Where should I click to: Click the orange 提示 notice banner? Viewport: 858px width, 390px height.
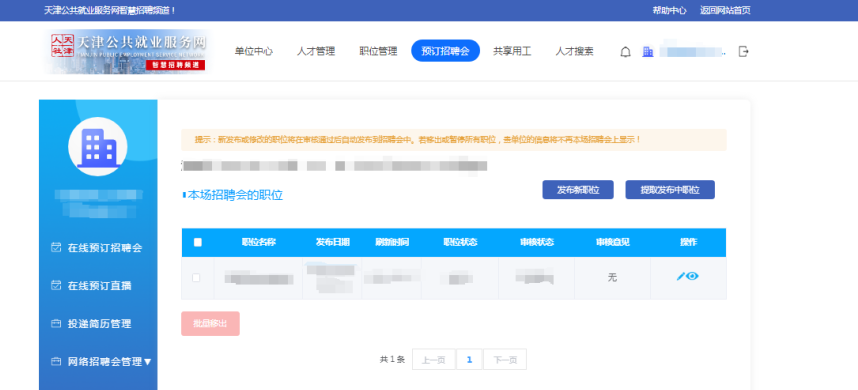point(454,140)
